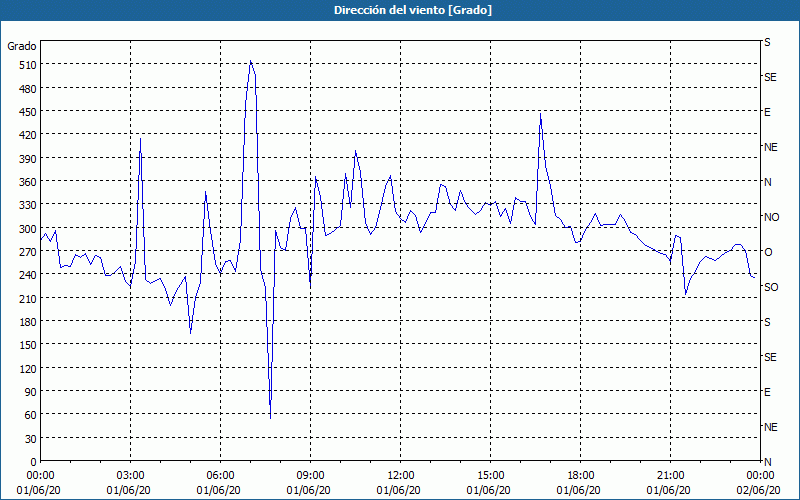Click the 270 y-axis tick label
800x500 pixels.
click(28, 252)
